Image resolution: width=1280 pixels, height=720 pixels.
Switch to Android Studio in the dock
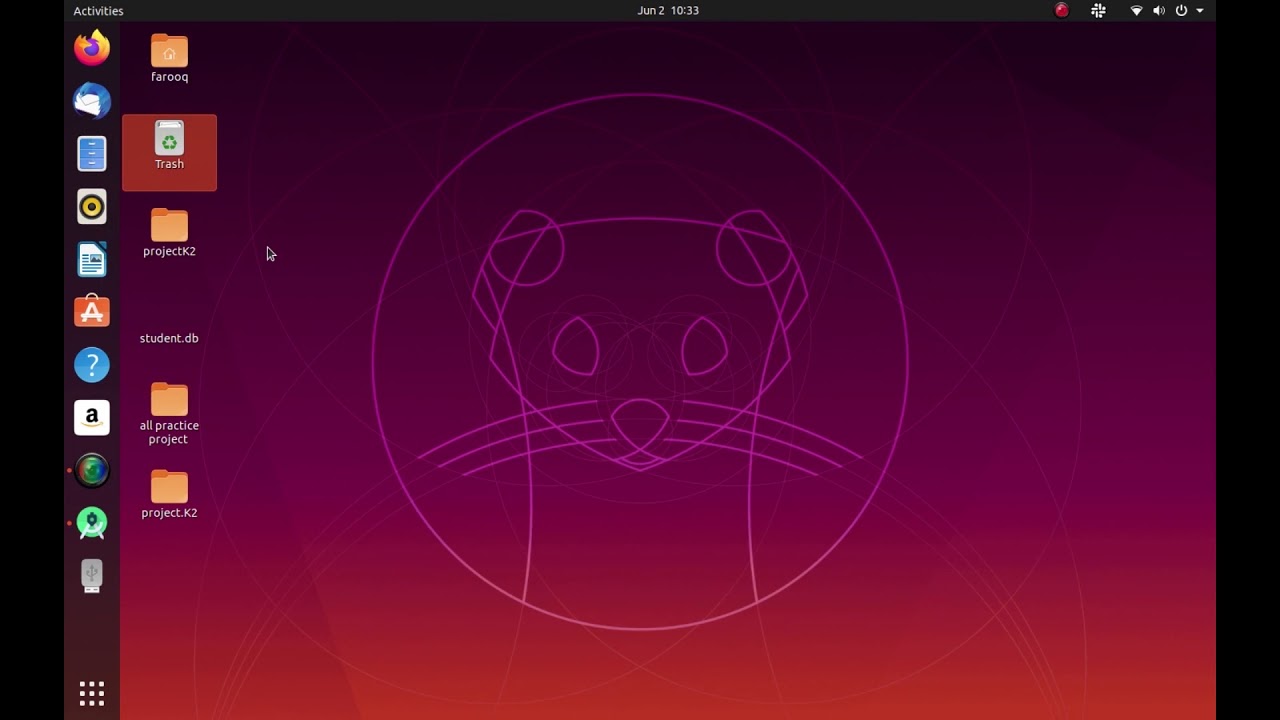coord(92,523)
